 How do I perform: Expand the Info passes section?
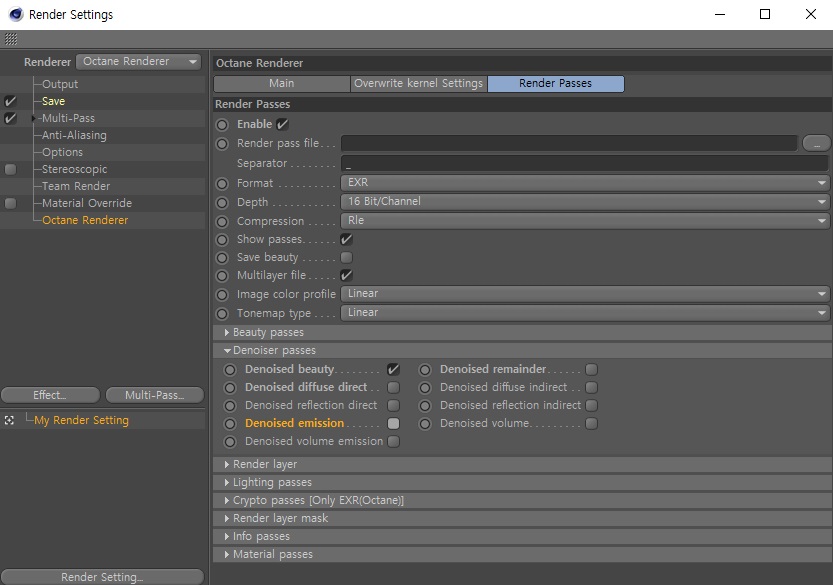pyautogui.click(x=523, y=537)
